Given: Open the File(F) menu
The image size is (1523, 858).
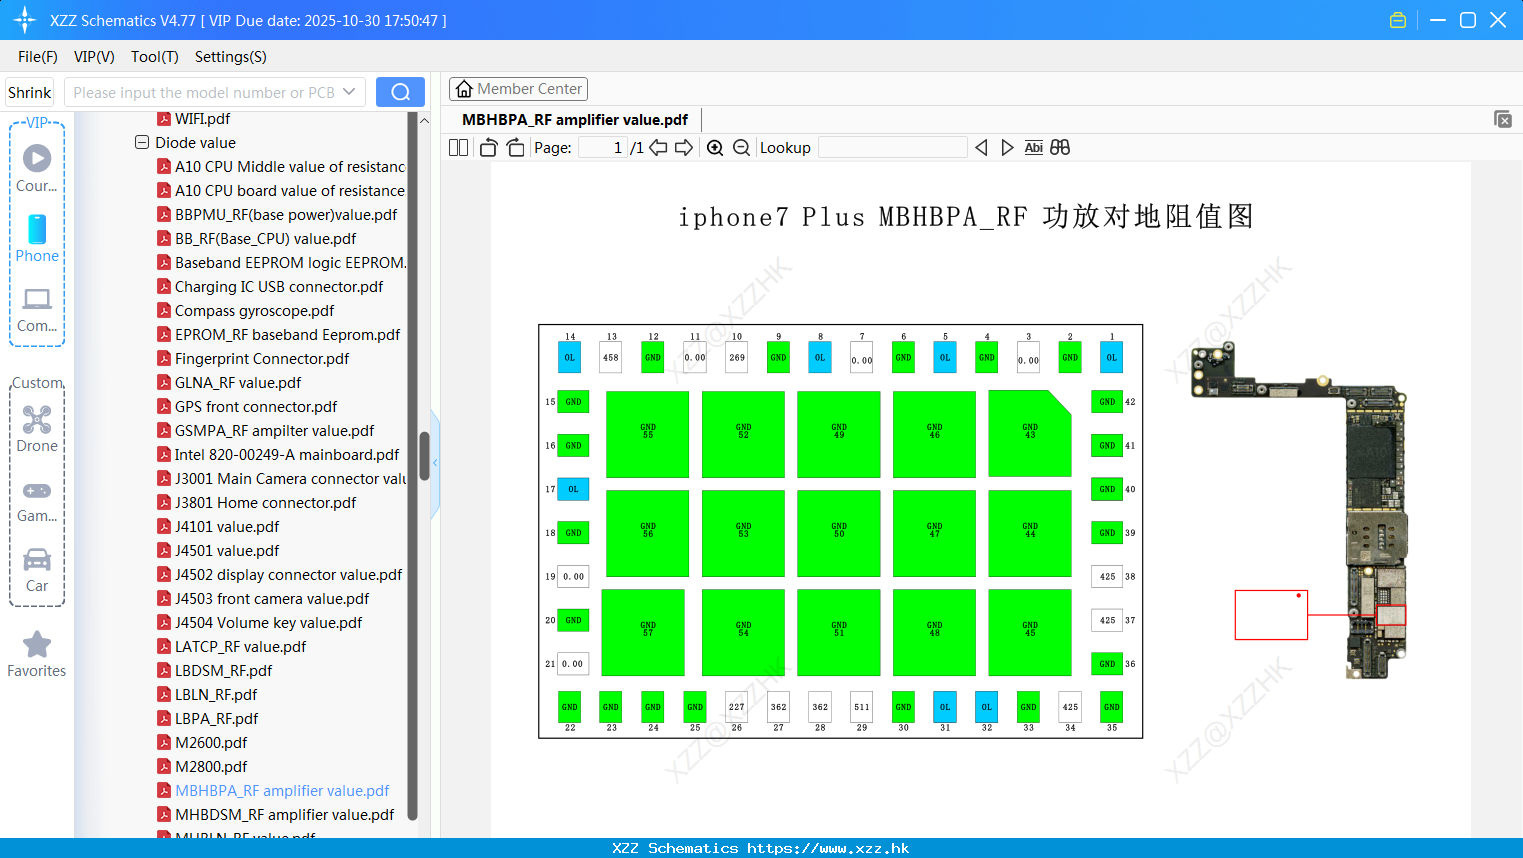Looking at the screenshot, I should [x=38, y=57].
